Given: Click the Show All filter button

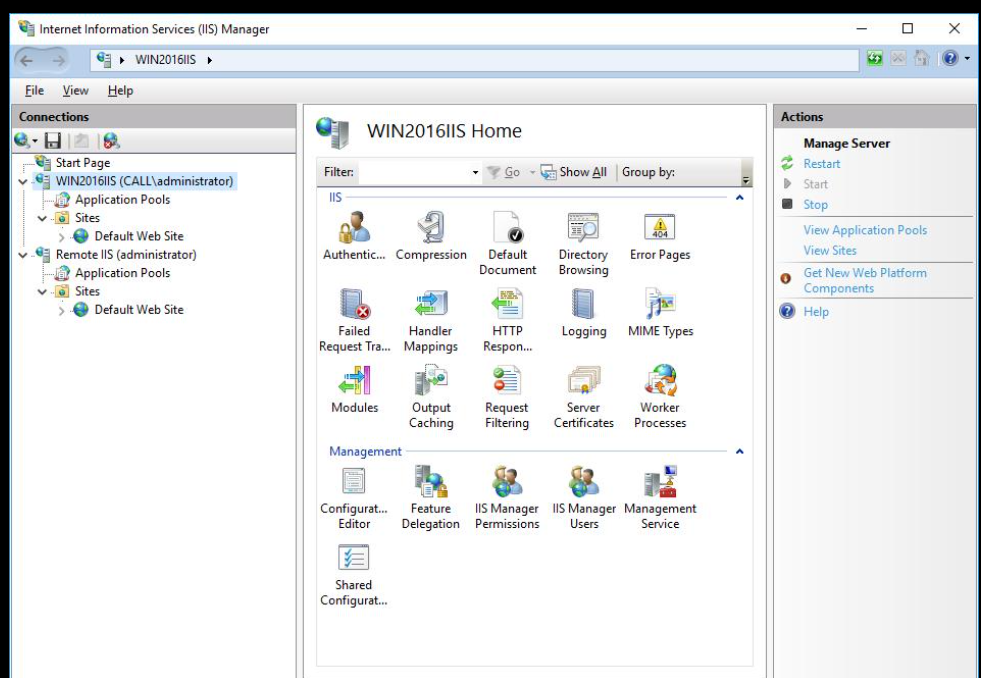Looking at the screenshot, I should [574, 172].
